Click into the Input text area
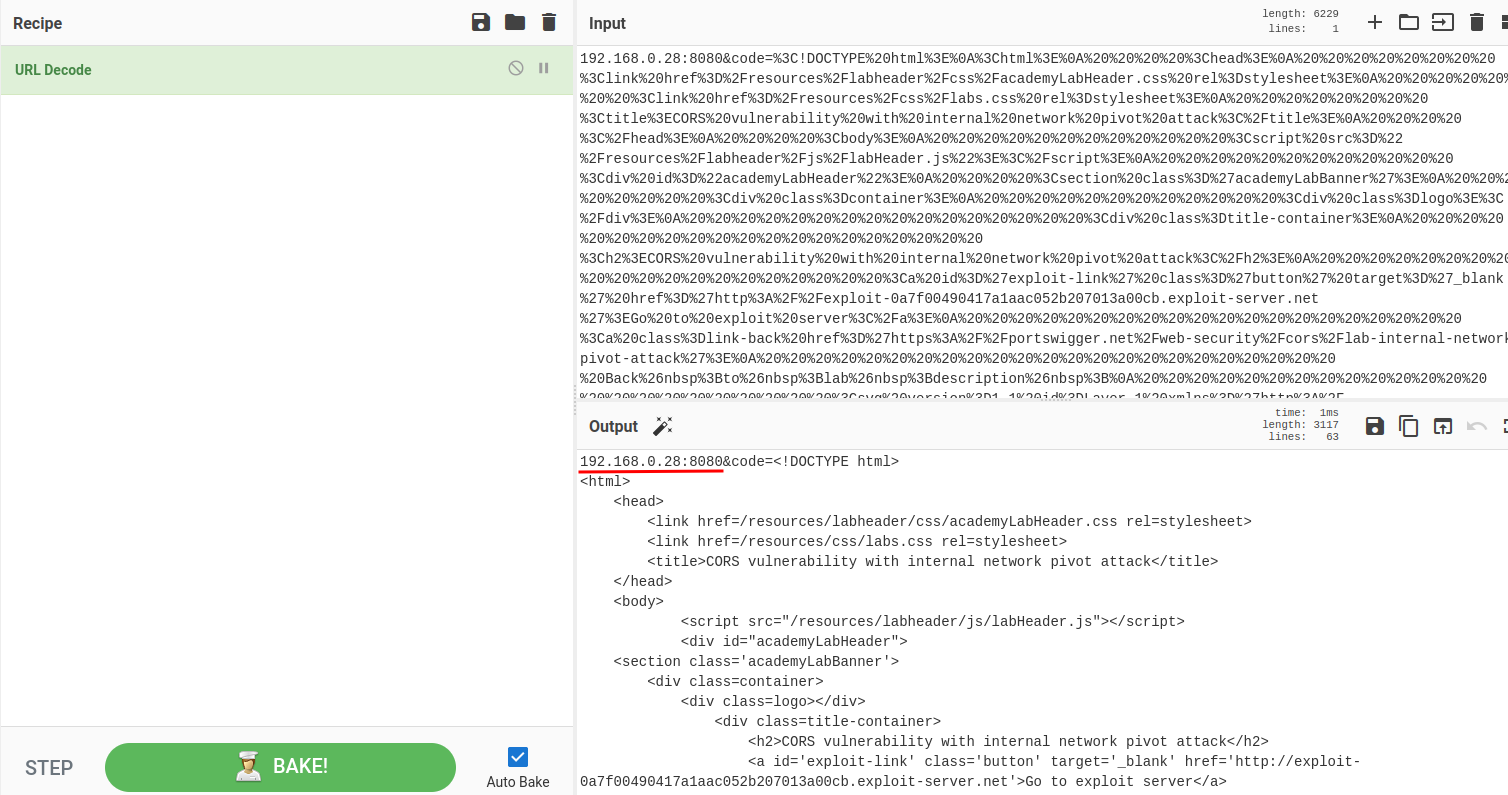The height and width of the screenshot is (795, 1508). [1041, 220]
